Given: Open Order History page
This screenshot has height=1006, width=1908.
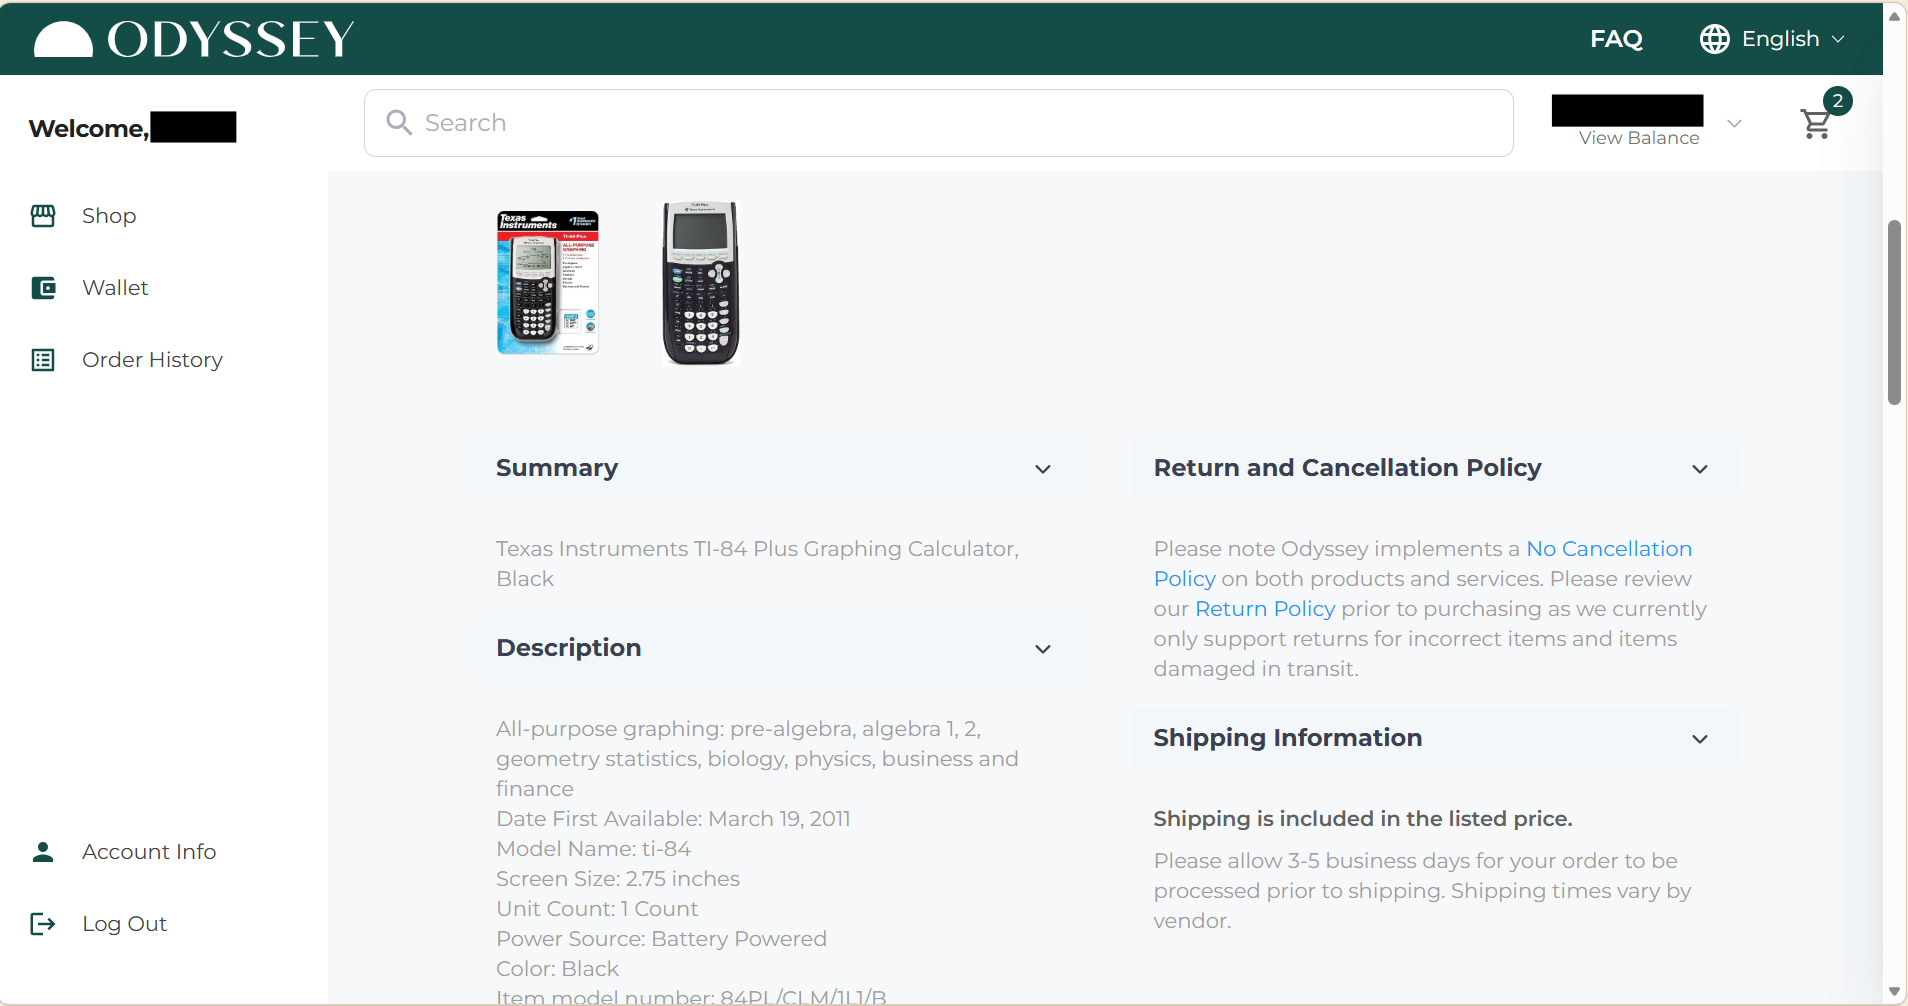Looking at the screenshot, I should coord(152,360).
